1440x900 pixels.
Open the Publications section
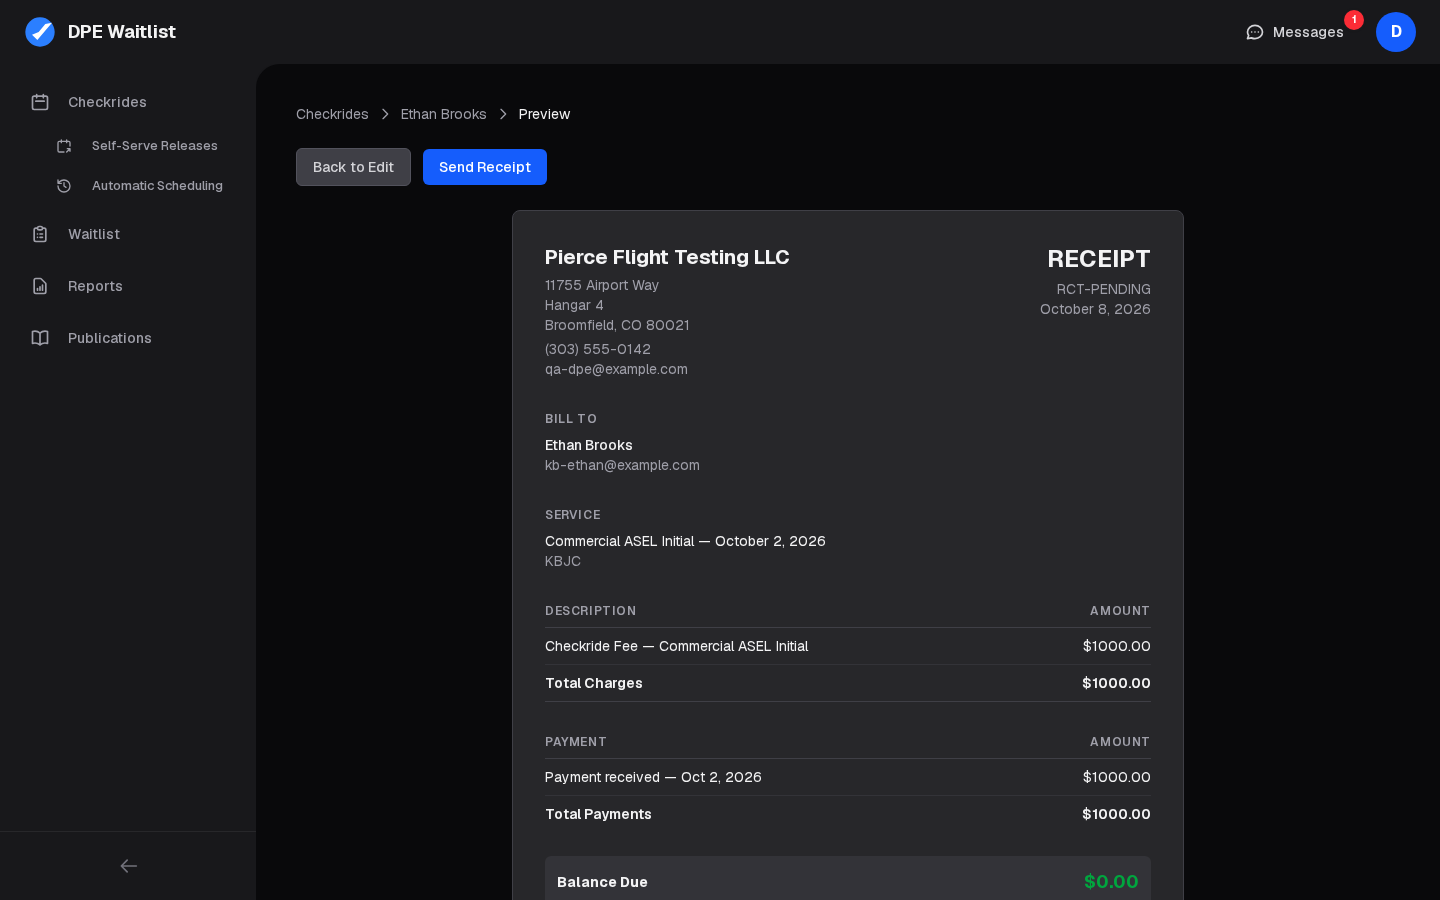click(x=110, y=338)
